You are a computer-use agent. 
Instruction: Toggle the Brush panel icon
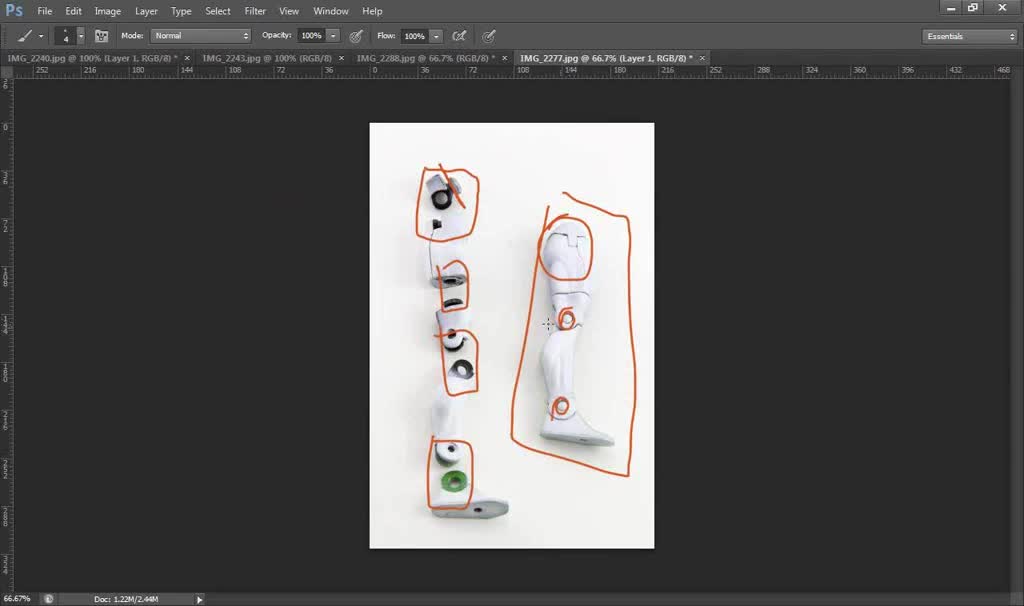[x=101, y=36]
